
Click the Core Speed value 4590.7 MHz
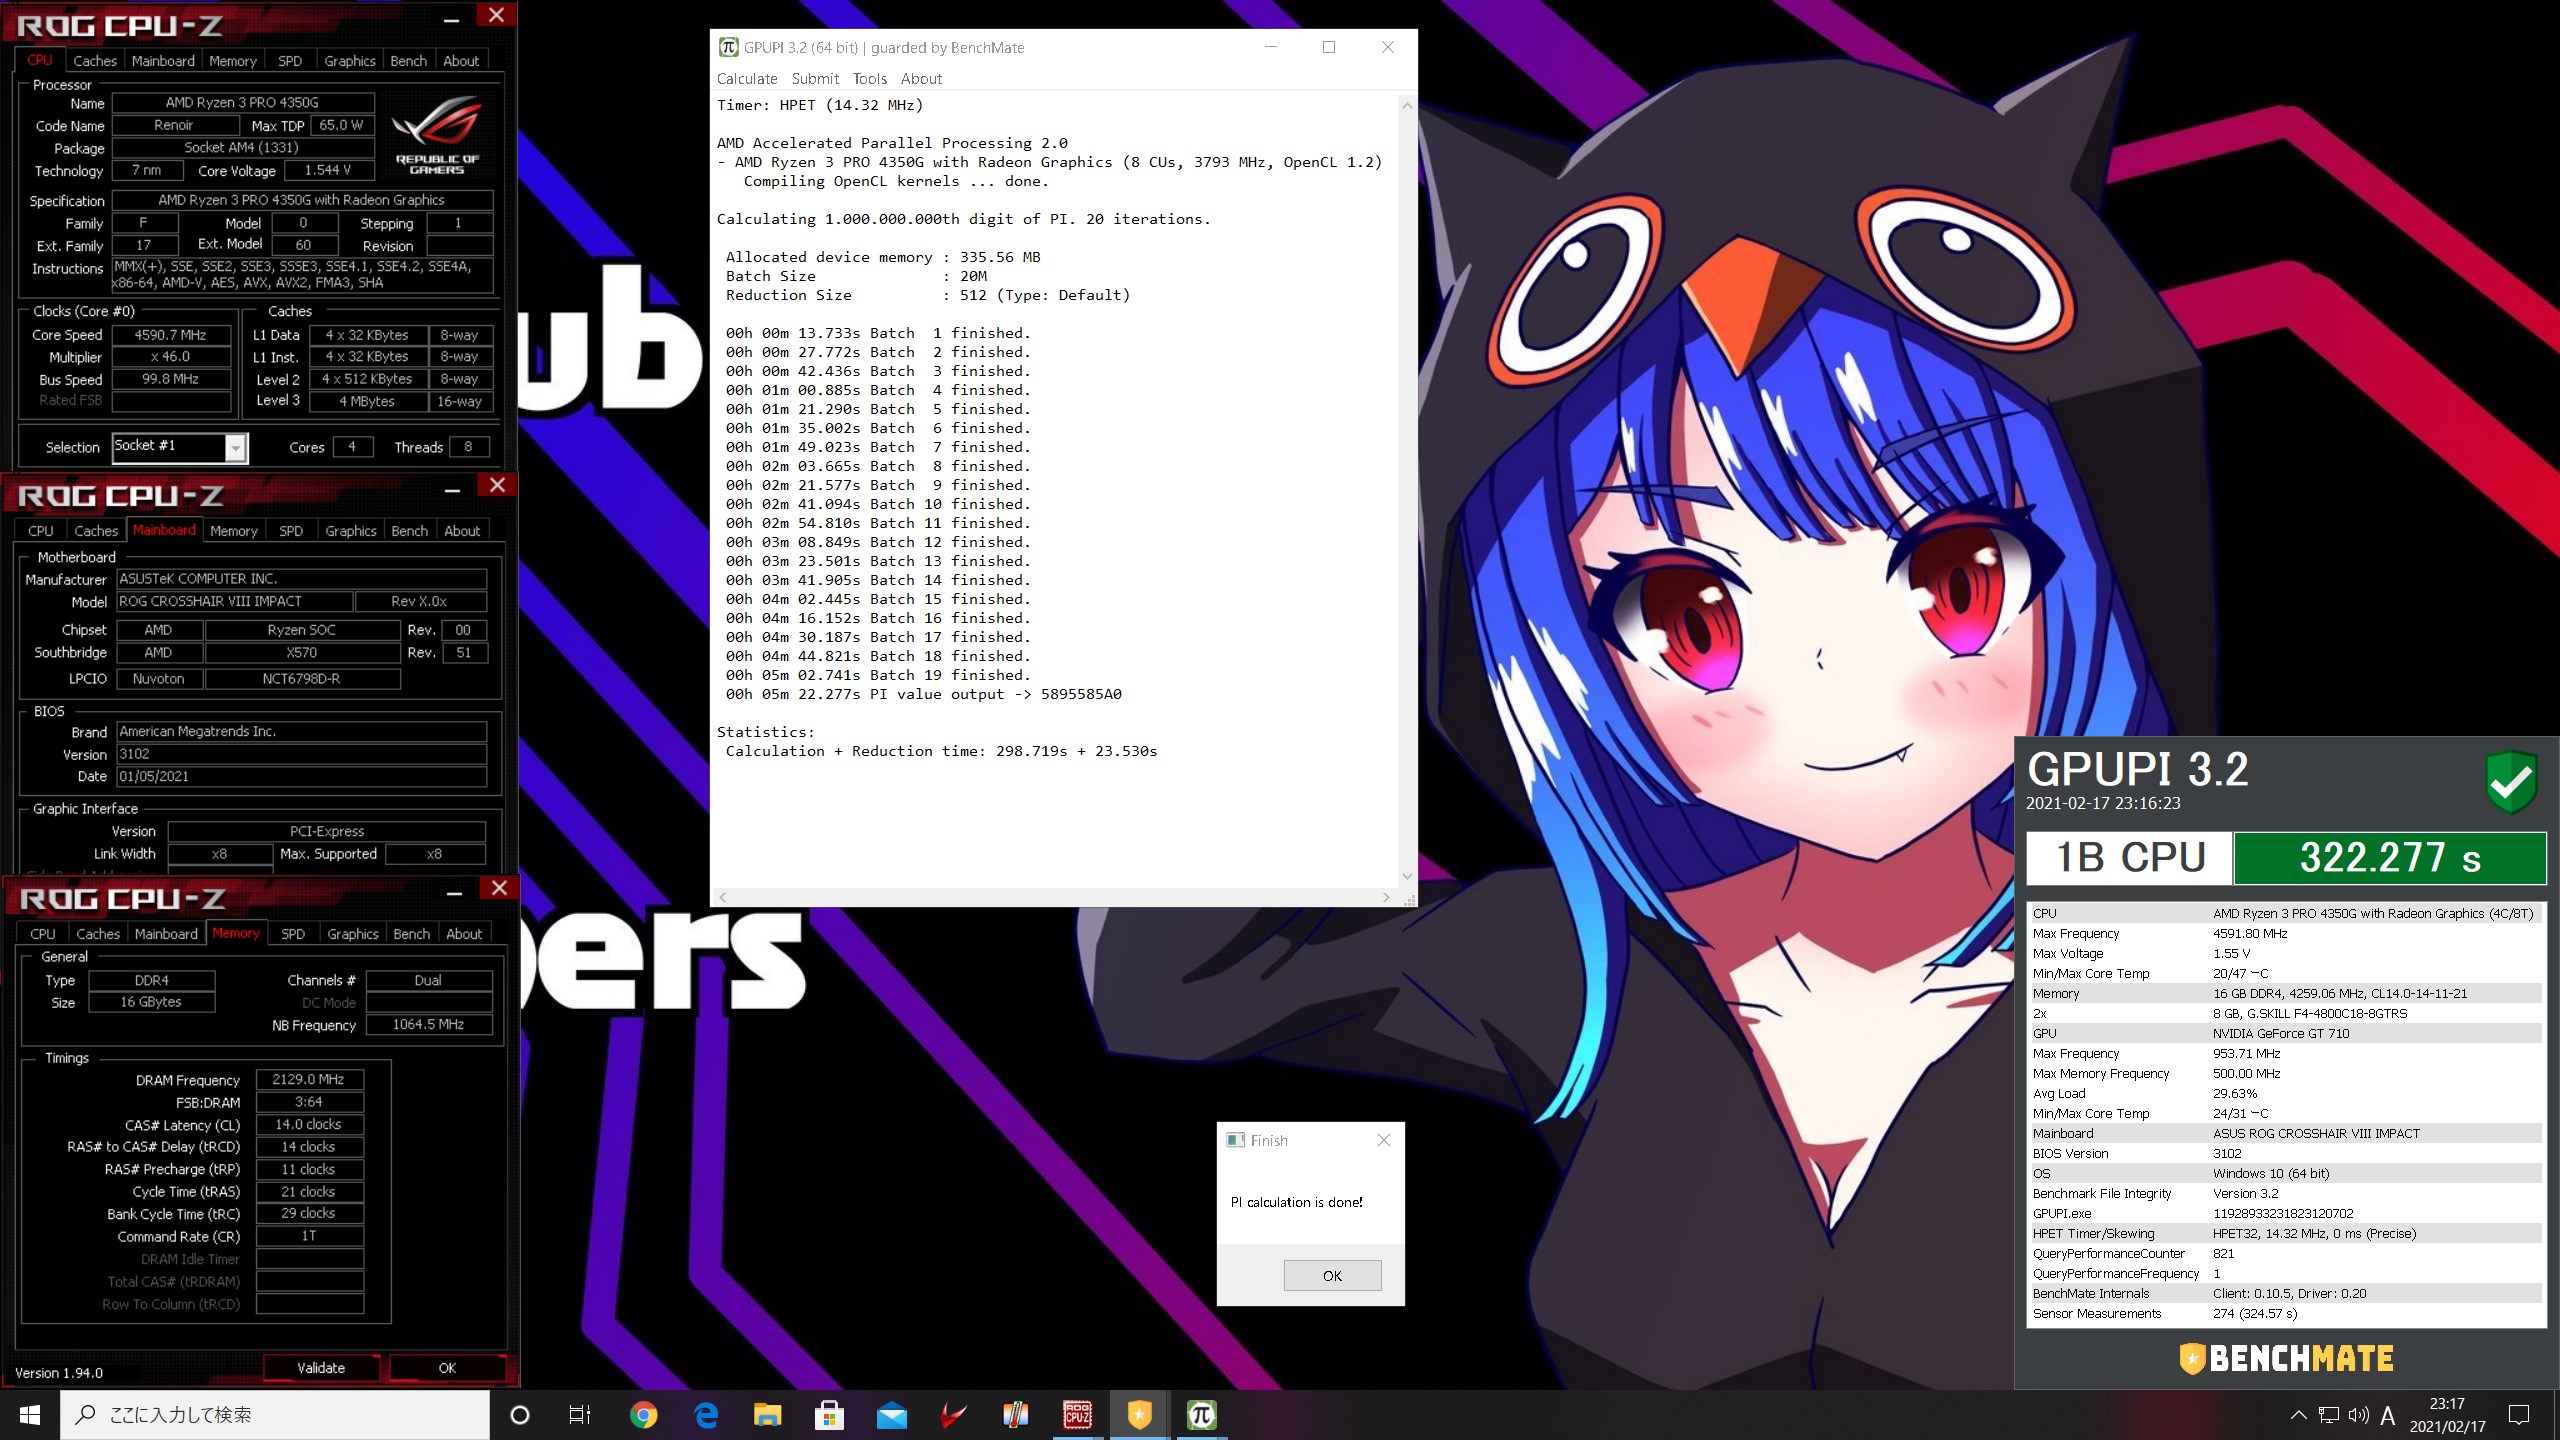pyautogui.click(x=171, y=335)
